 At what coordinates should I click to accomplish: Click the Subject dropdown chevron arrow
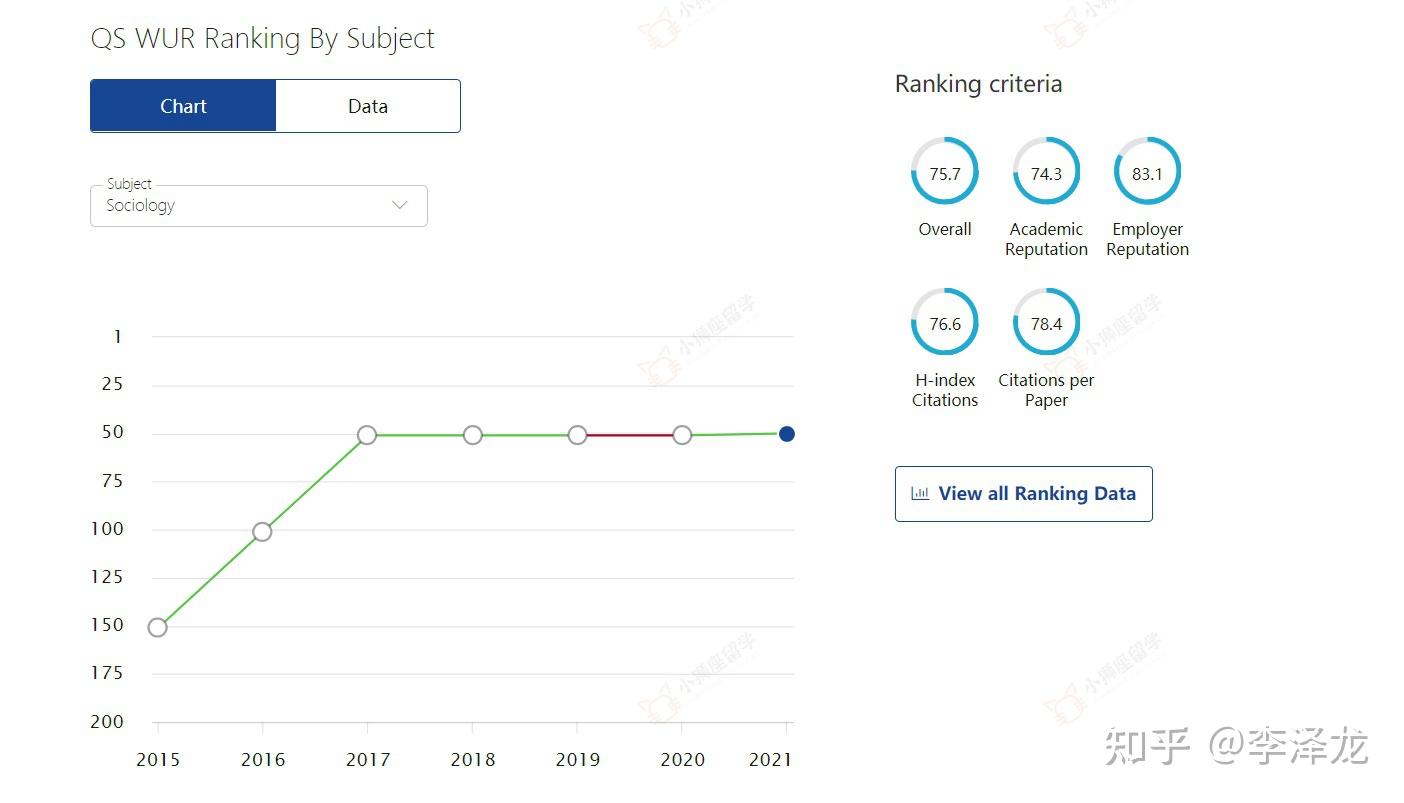coord(400,205)
